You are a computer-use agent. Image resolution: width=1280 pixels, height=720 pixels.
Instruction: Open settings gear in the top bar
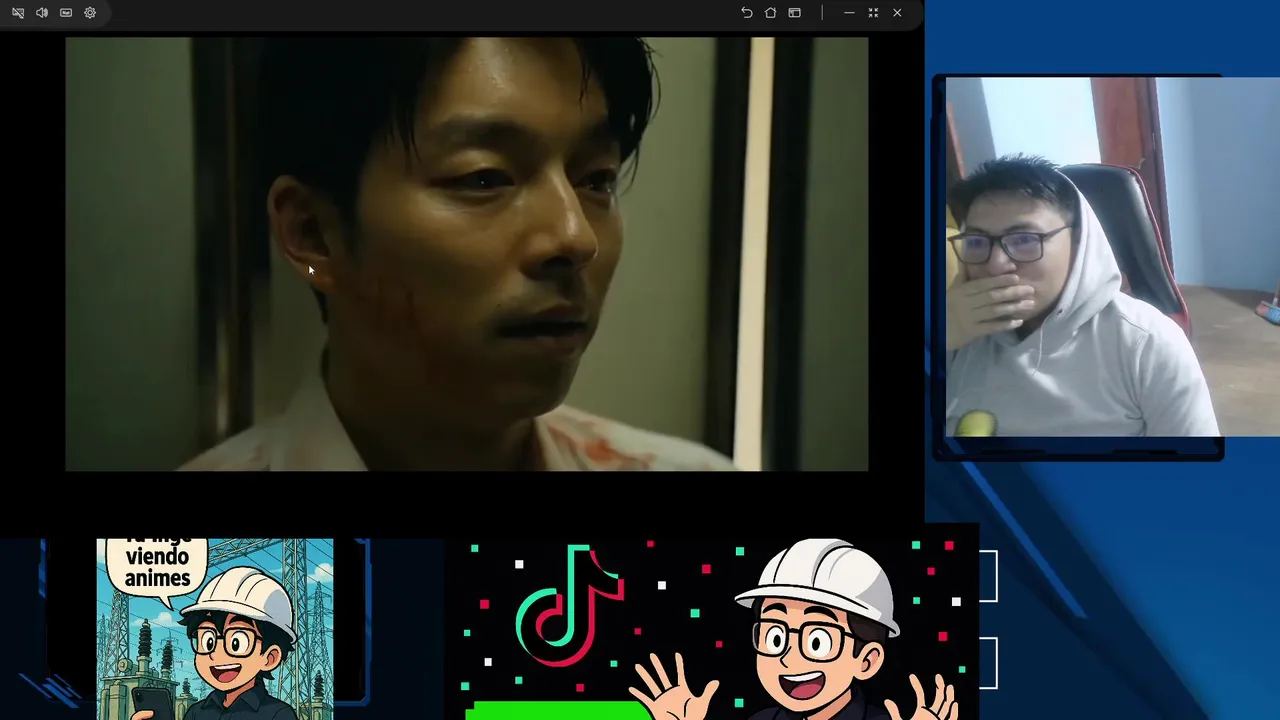tap(90, 13)
